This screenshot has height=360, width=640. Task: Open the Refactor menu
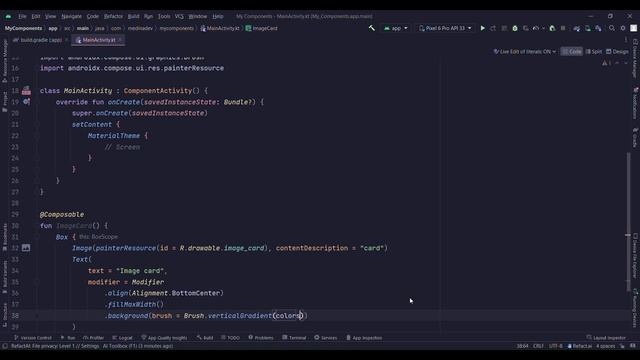coord(113,16)
